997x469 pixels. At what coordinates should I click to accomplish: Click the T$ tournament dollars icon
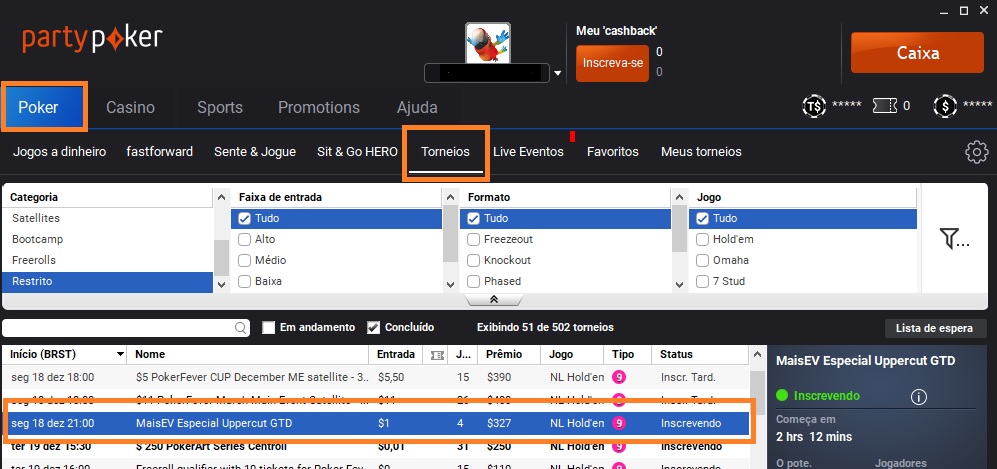814,105
